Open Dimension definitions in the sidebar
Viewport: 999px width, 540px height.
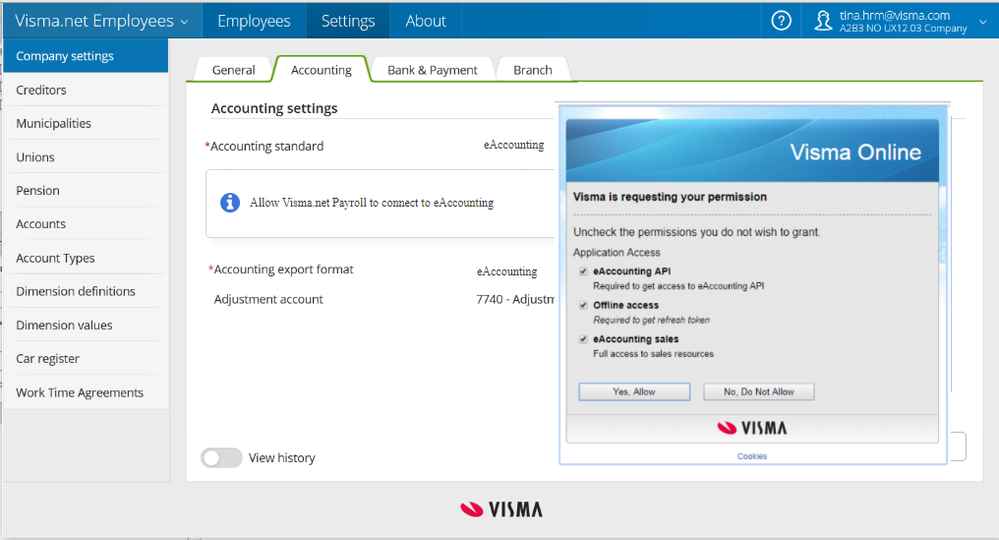click(86, 291)
